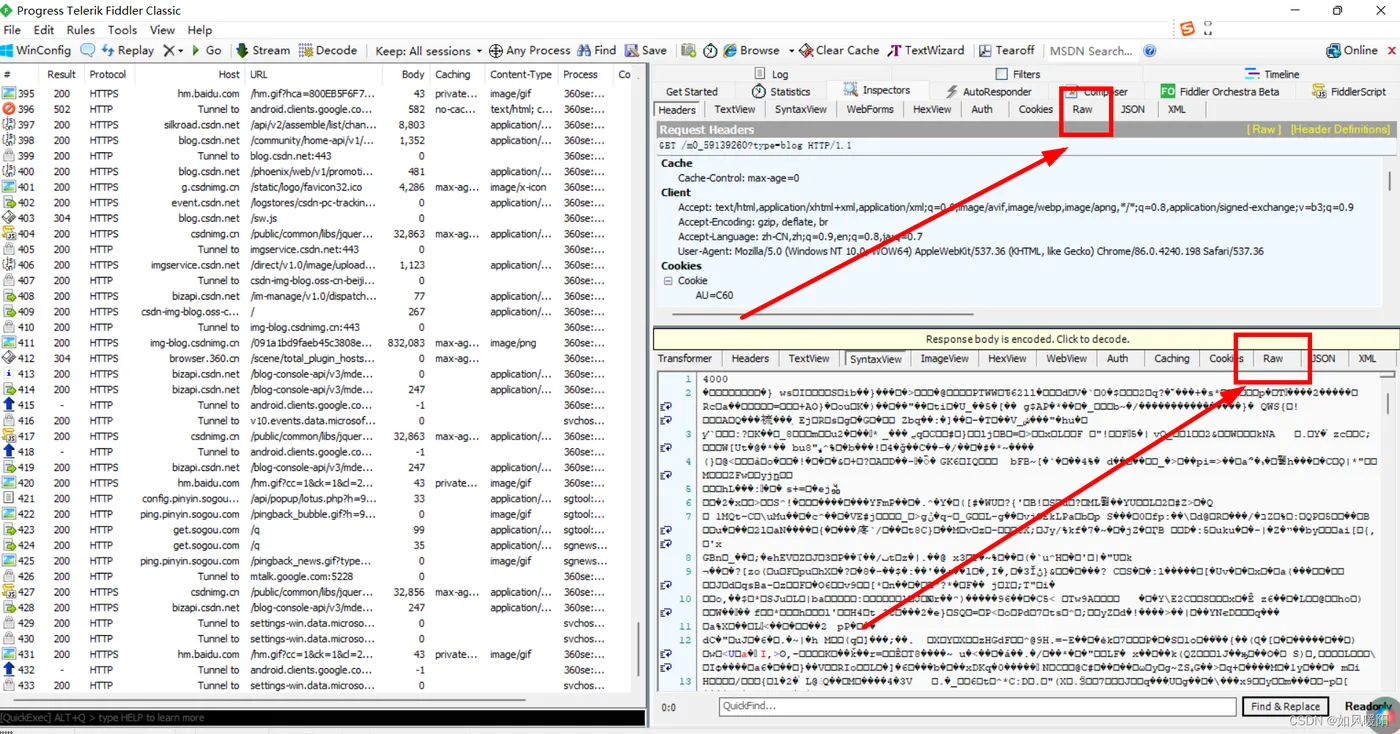Click Clear Cache in toolbar
Image resolution: width=1400 pixels, height=734 pixels.
839,50
